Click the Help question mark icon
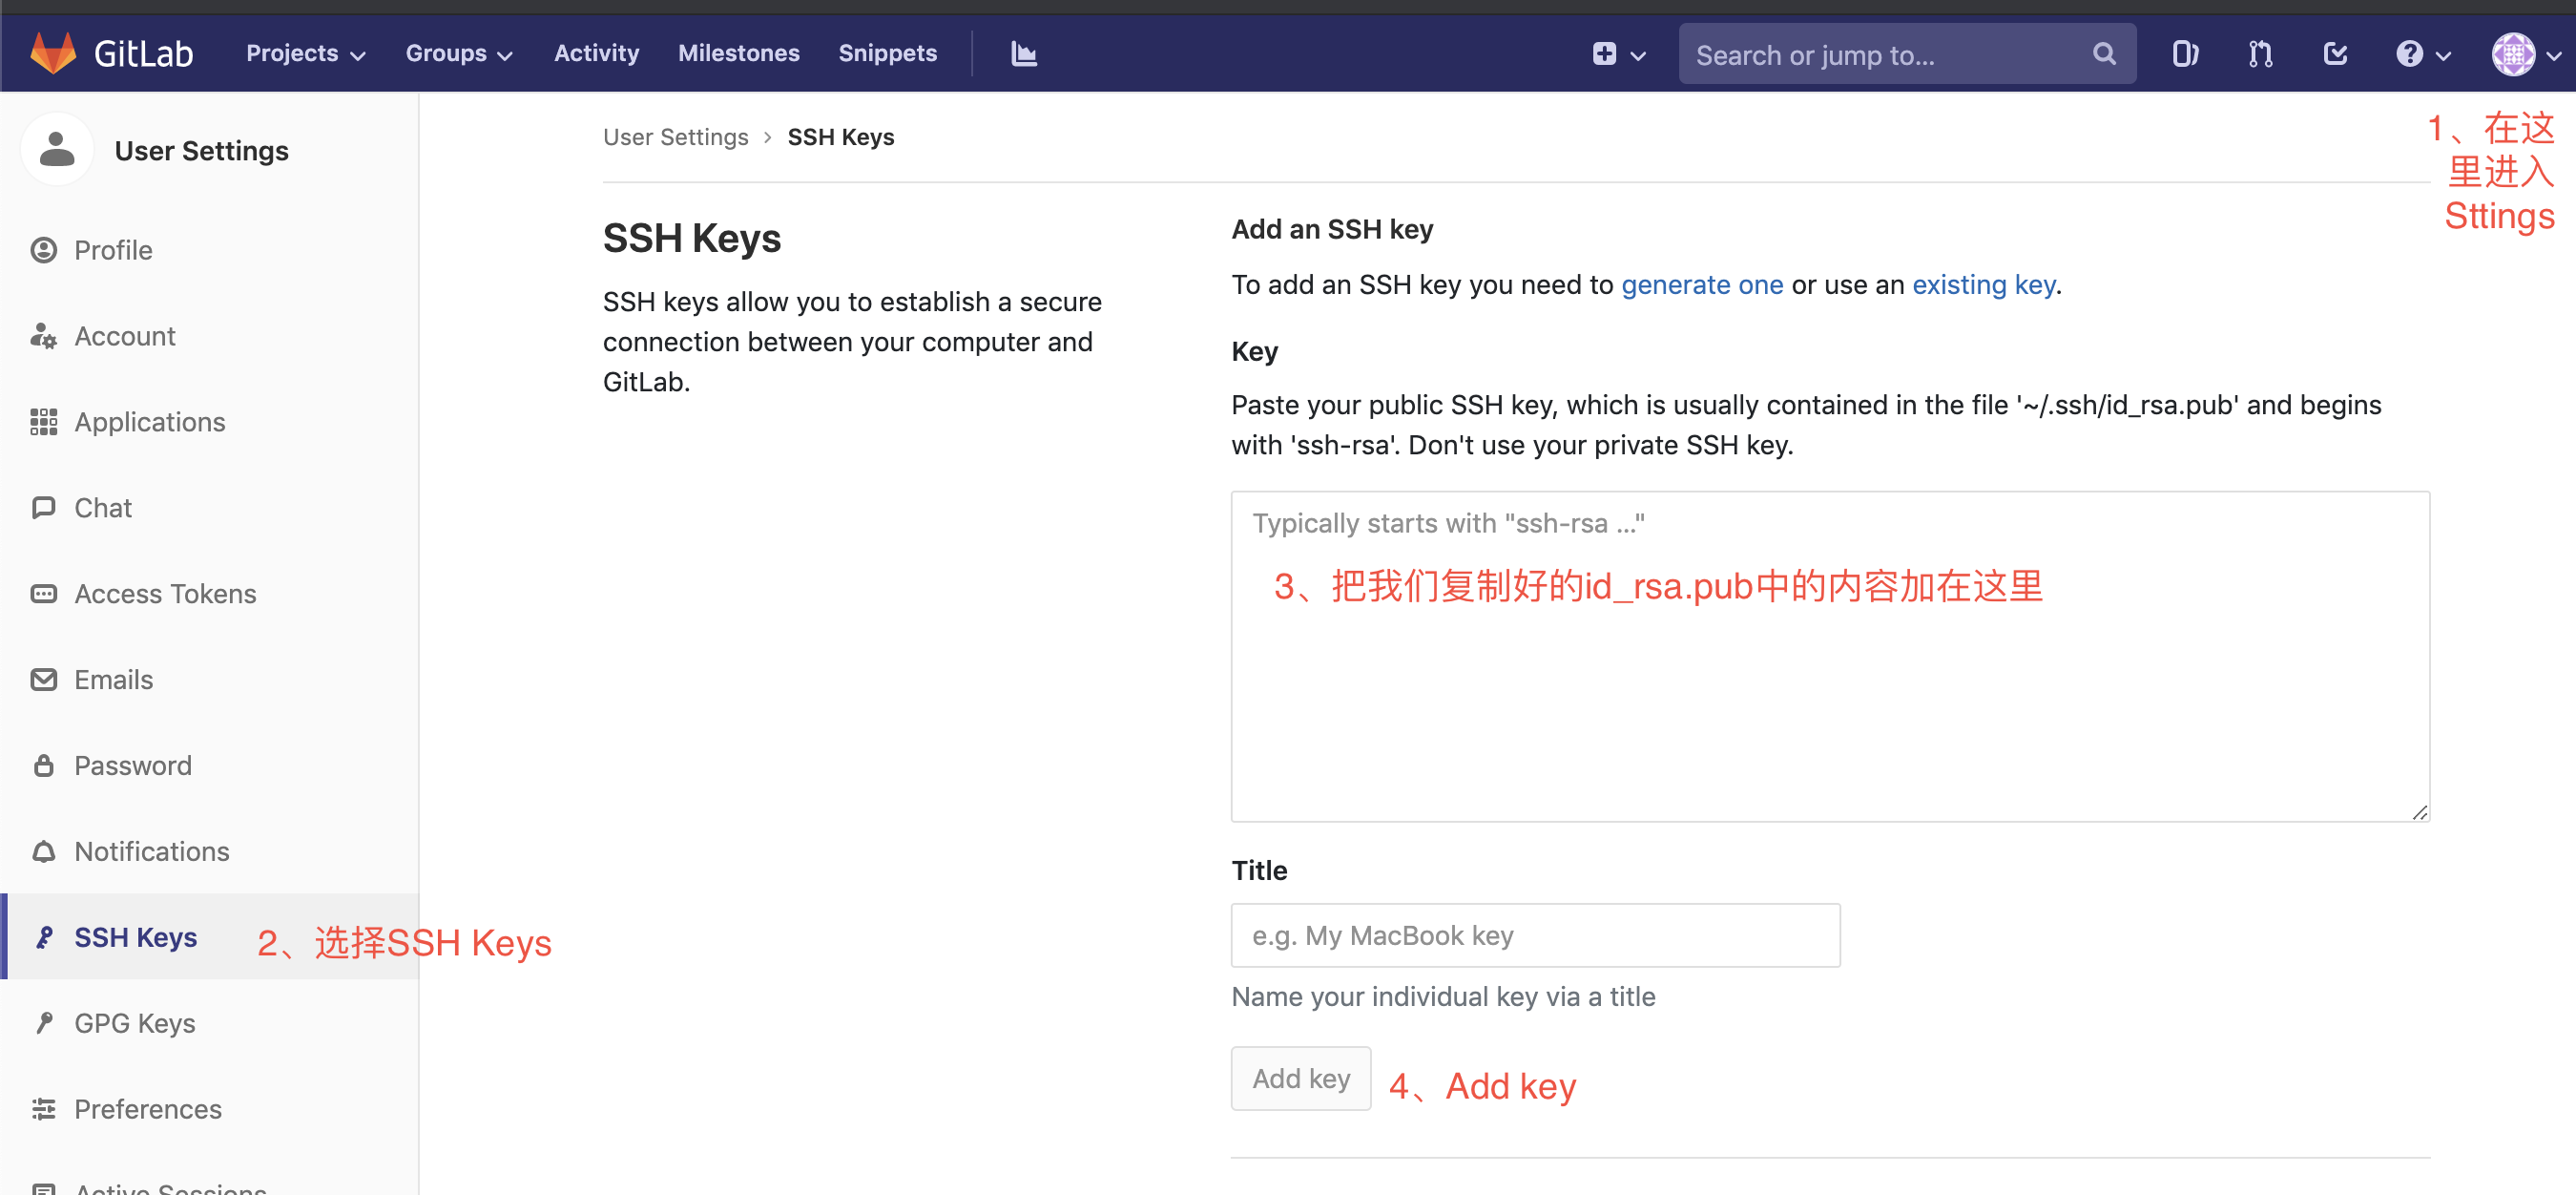Viewport: 2576px width, 1195px height. 2409,54
